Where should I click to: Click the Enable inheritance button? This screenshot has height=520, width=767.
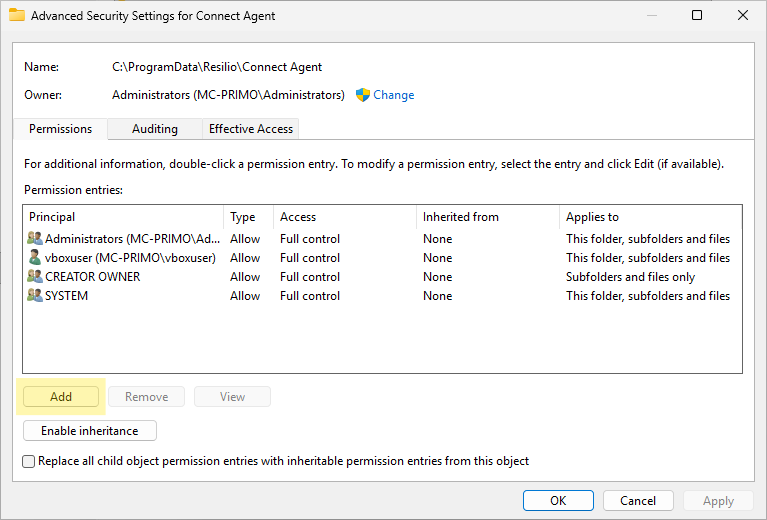coord(89,431)
